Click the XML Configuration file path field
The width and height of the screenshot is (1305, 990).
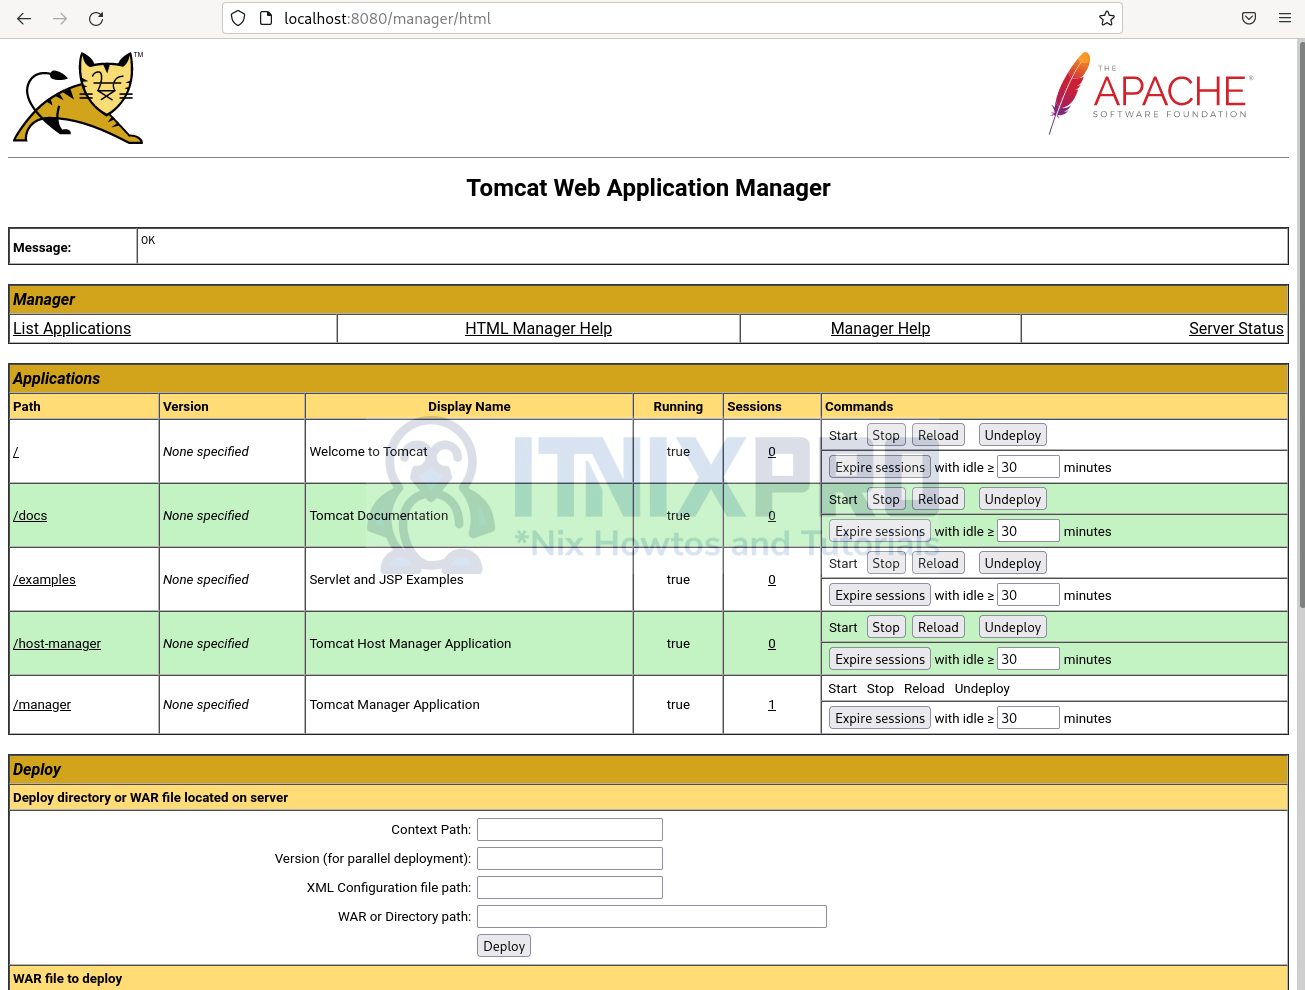[x=570, y=887]
